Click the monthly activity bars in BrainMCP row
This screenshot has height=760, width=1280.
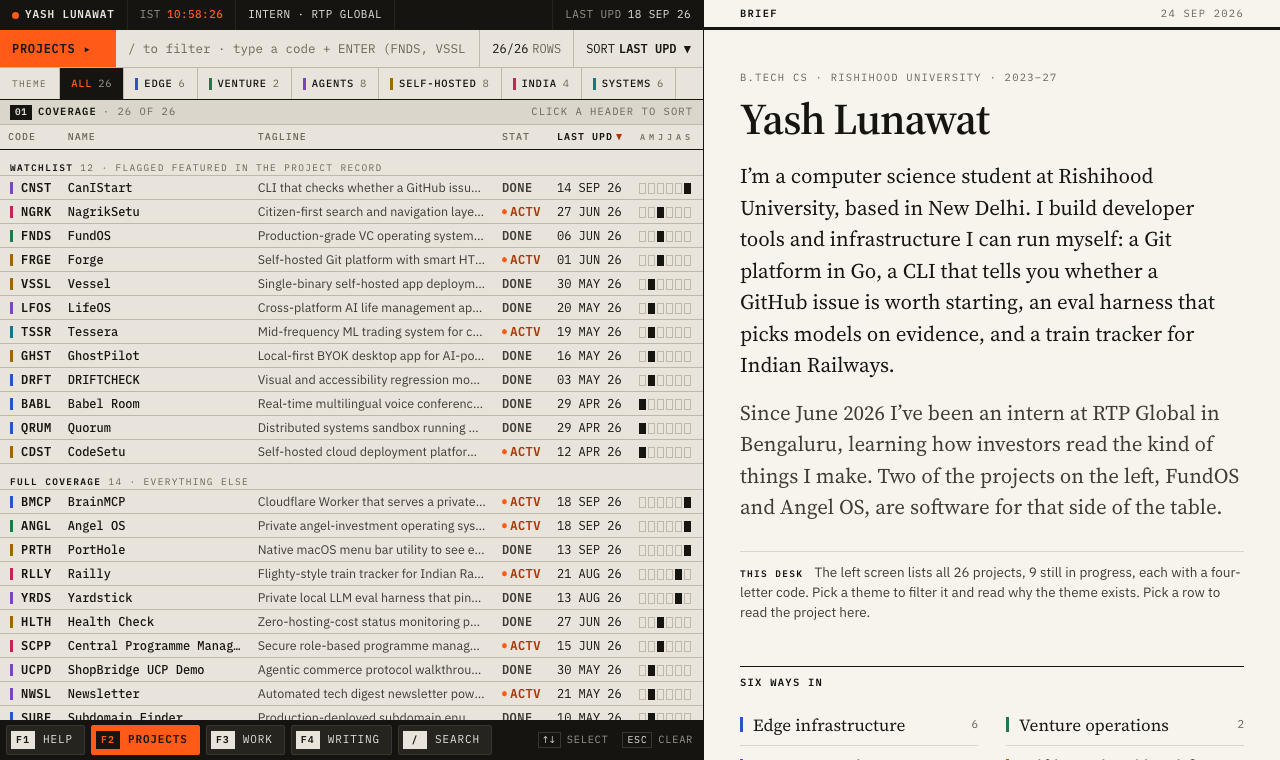point(665,502)
